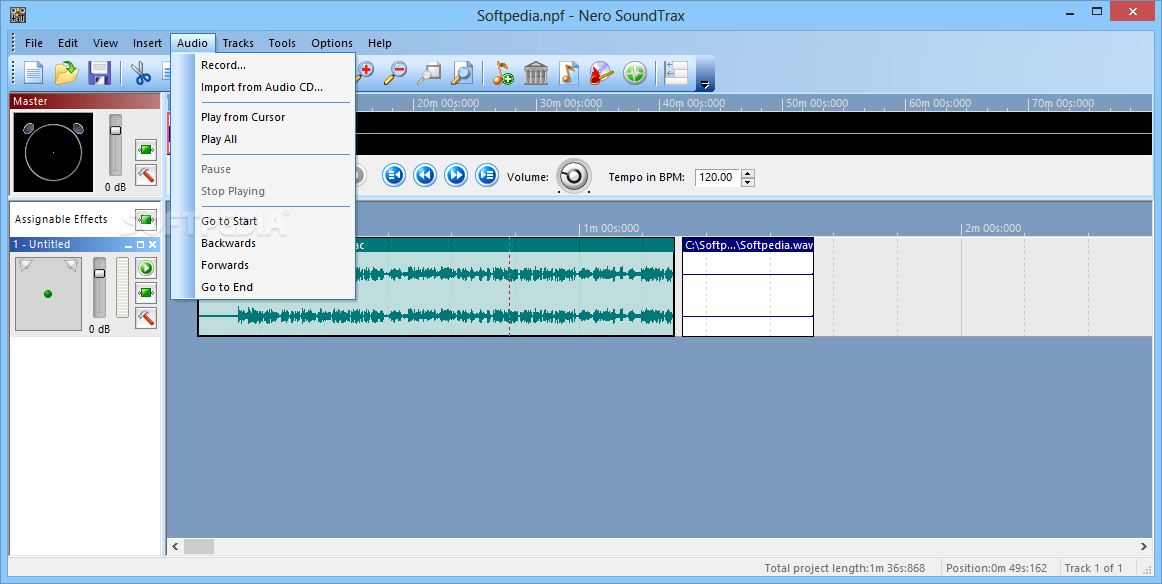Minimize the '1 - Untitled' track panel
Screen dimensions: 1162x584
[x=128, y=245]
